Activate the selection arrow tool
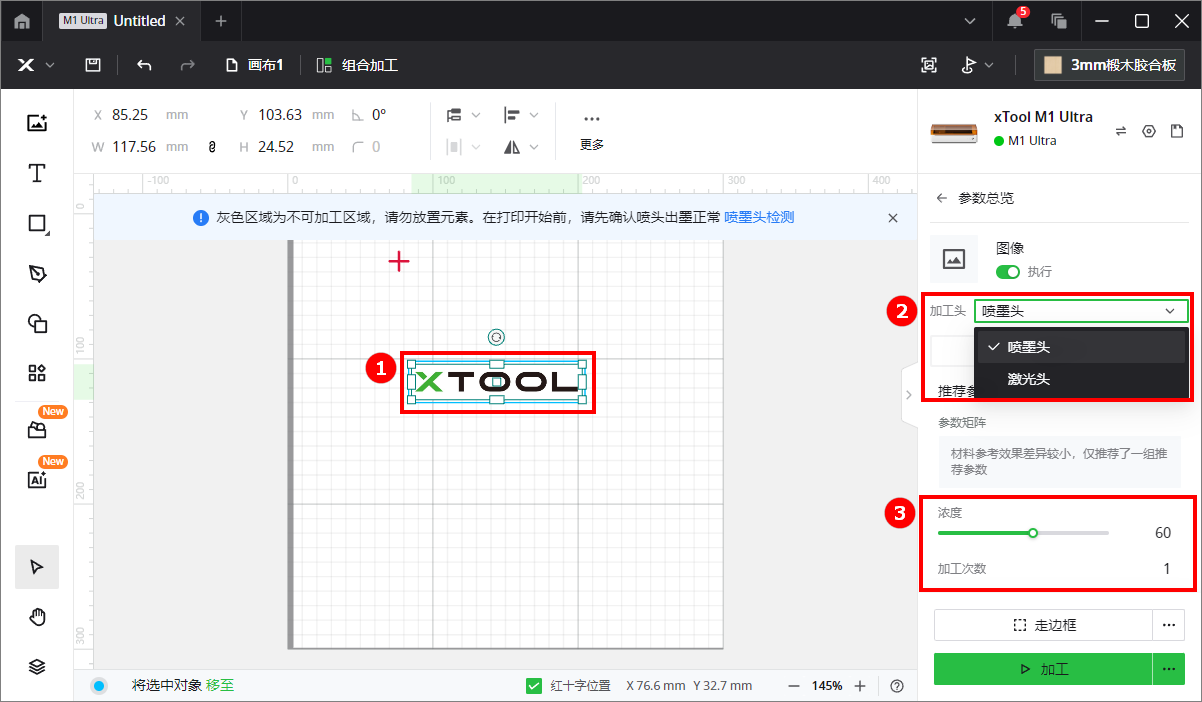The height and width of the screenshot is (702, 1202). coord(37,567)
